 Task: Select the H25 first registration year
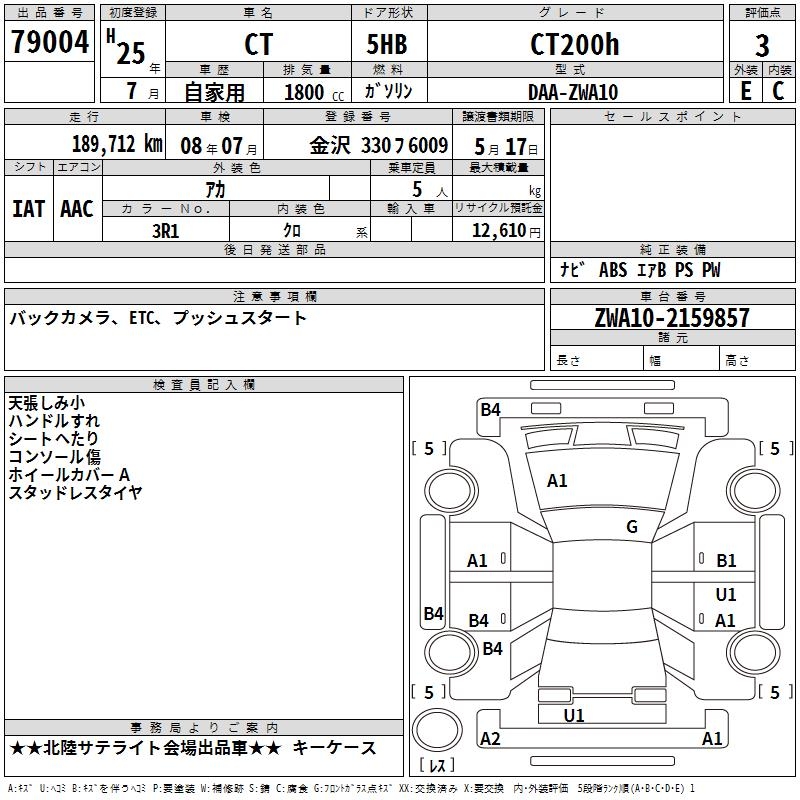[x=127, y=47]
